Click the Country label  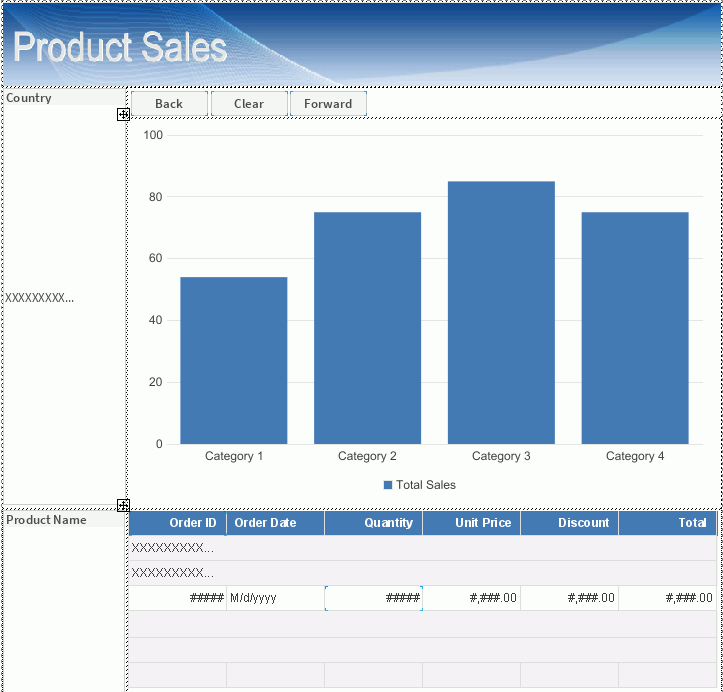tap(29, 98)
